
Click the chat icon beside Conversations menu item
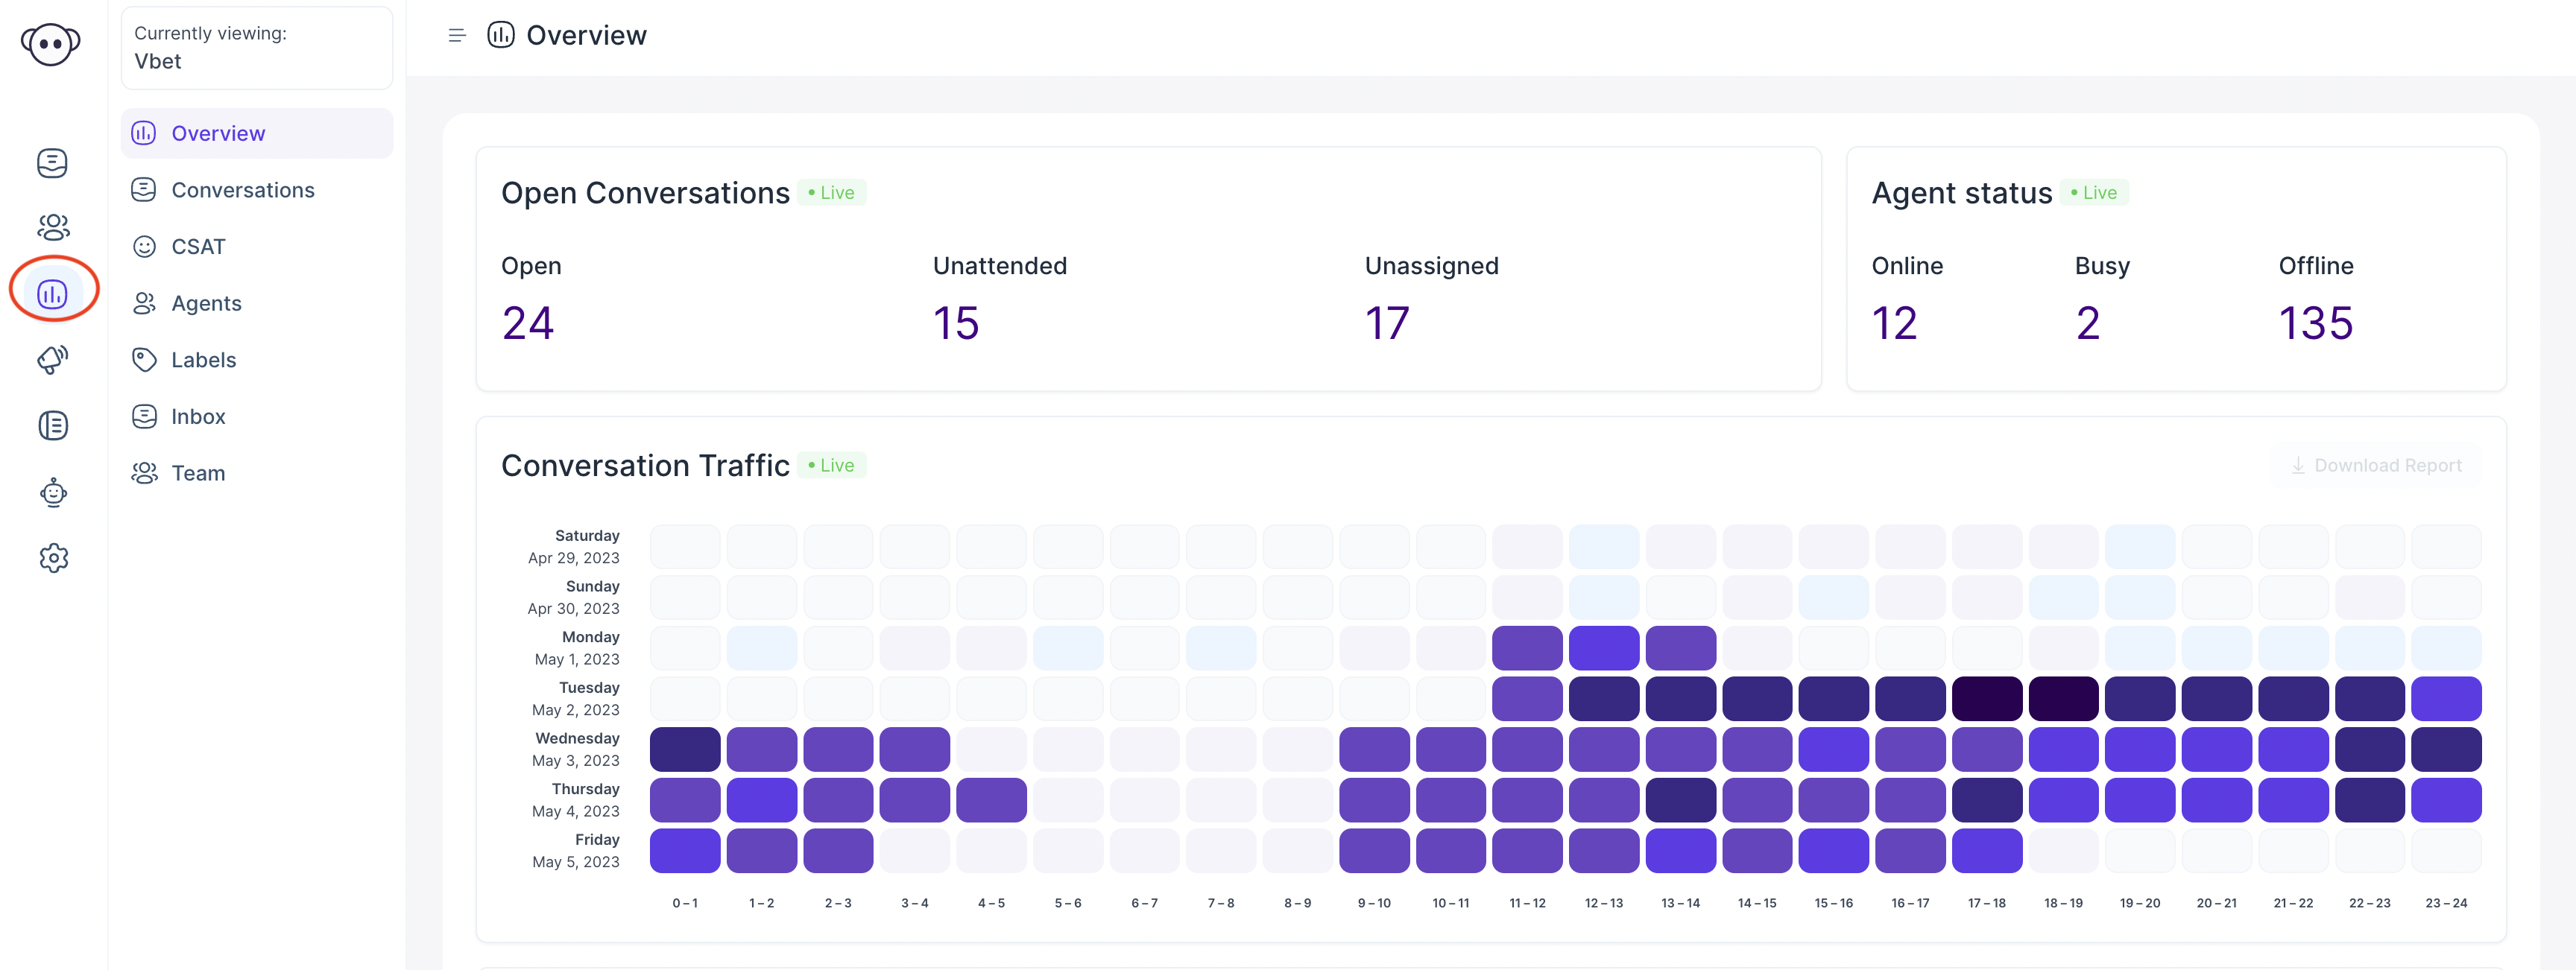[144, 189]
